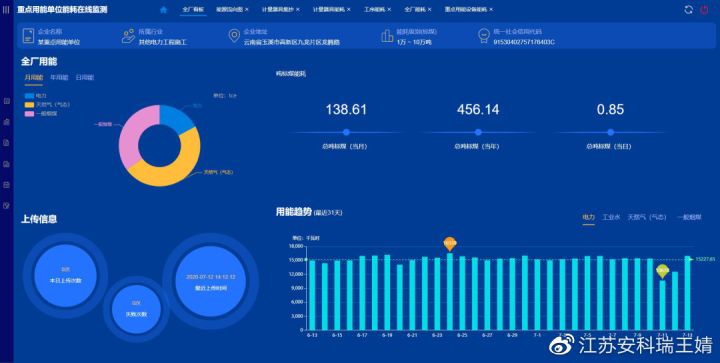720x363 pixels.
Task: Select the 日用能 tab under 全厂用能
Action: pos(85,78)
